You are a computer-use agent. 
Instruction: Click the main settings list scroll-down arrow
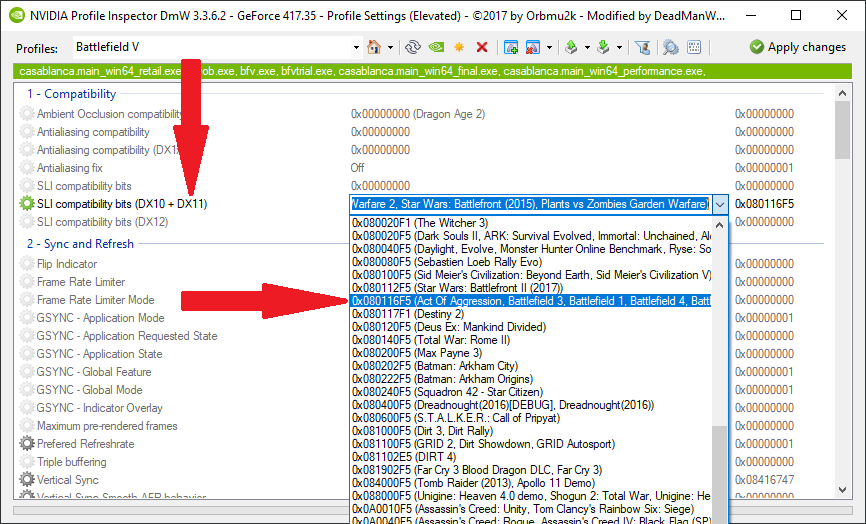tap(842, 490)
